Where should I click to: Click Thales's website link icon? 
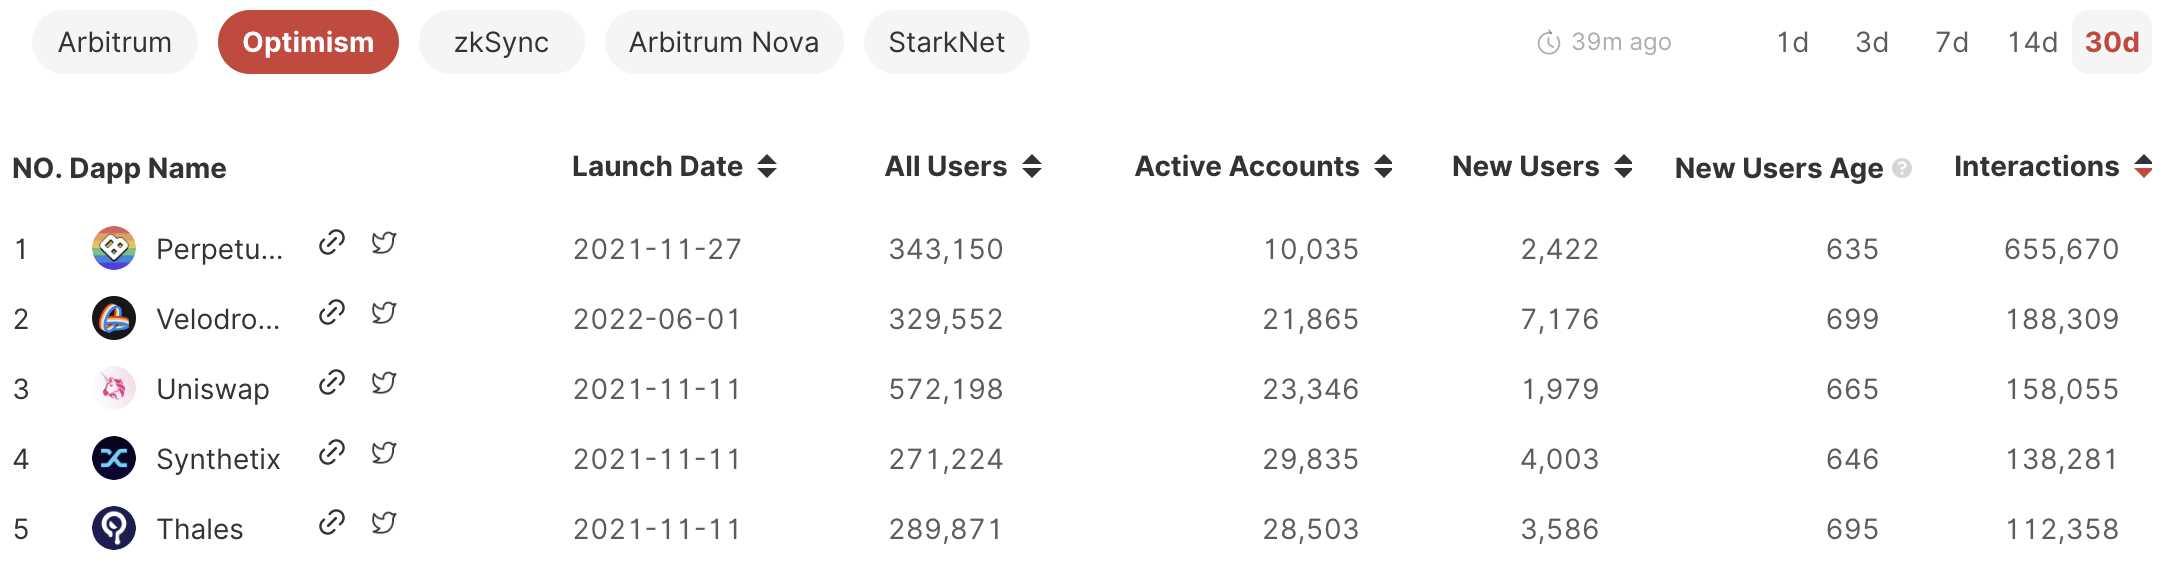pos(331,523)
